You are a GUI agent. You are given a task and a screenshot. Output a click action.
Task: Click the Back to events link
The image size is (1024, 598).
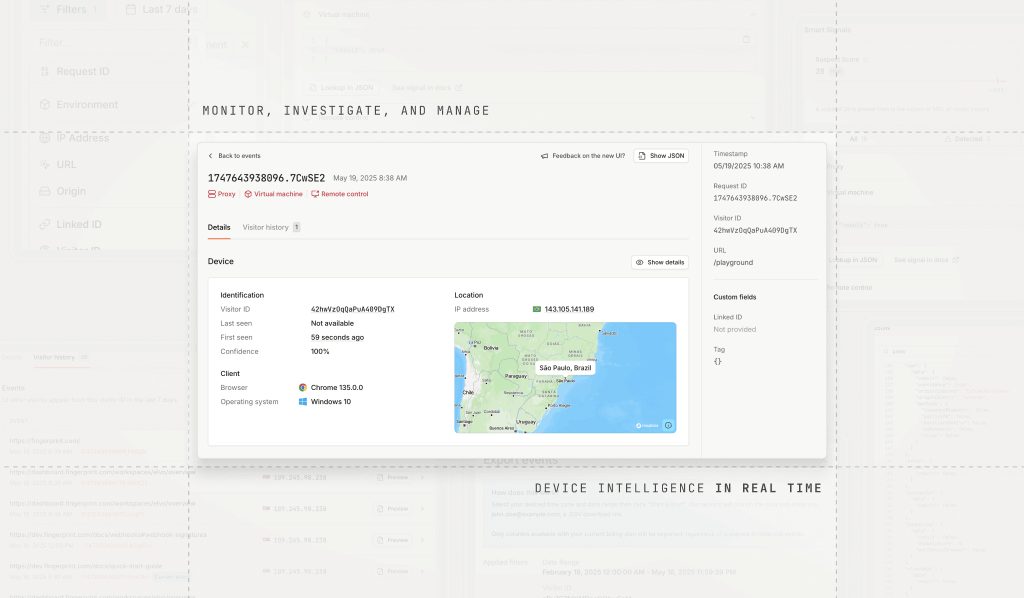pos(234,156)
